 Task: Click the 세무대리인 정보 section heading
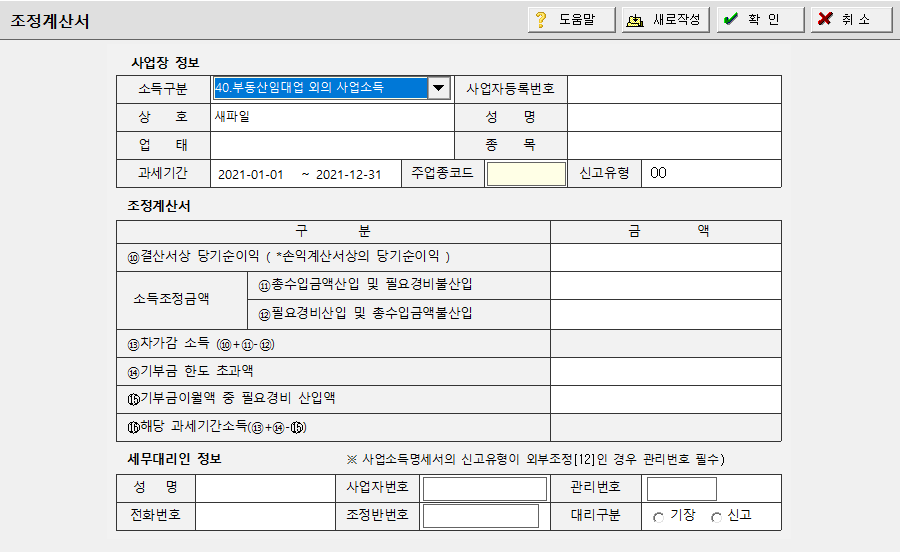(x=174, y=459)
